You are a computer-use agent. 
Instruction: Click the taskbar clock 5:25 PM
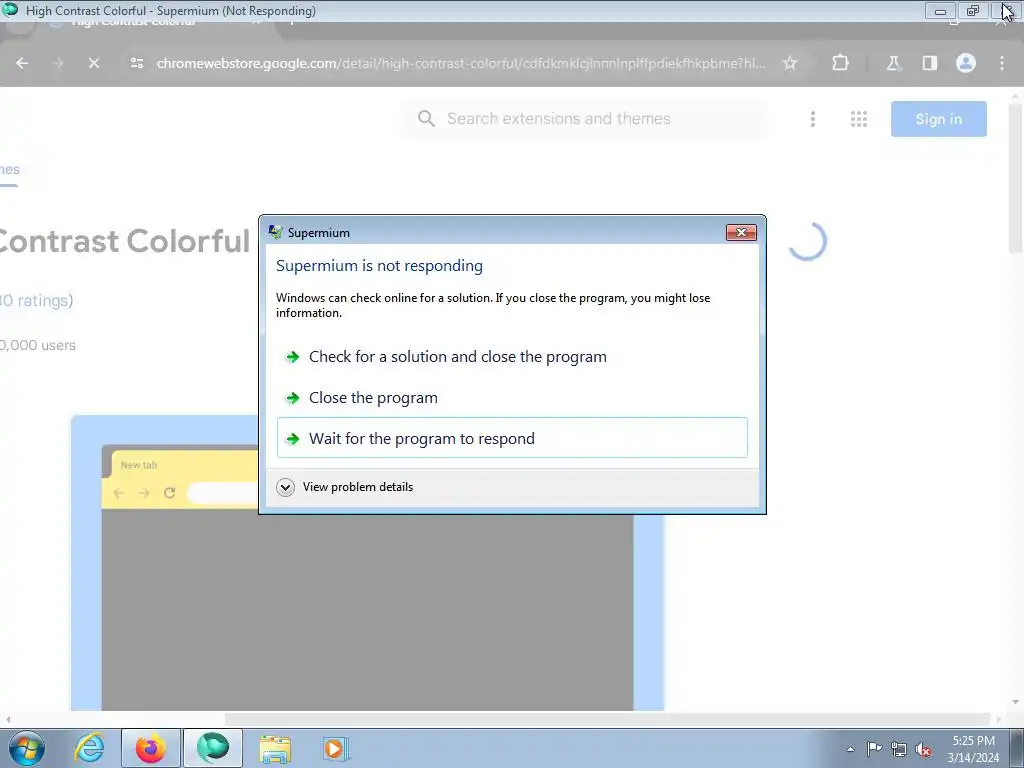[973, 741]
